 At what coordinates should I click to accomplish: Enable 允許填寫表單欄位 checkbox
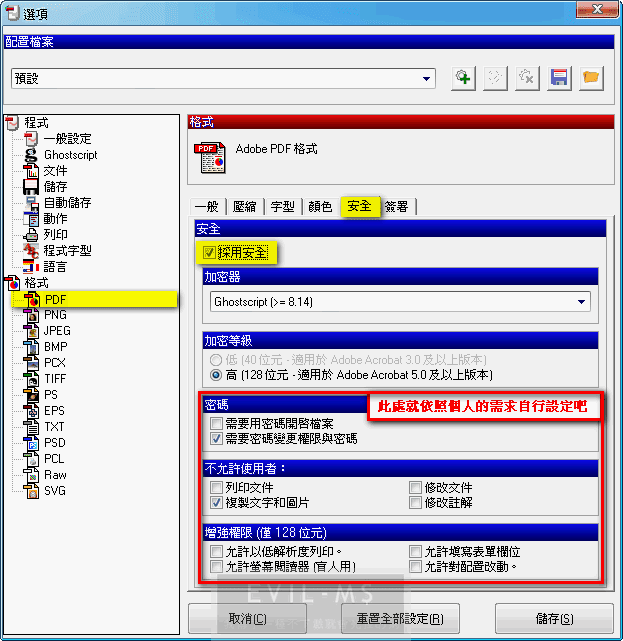pyautogui.click(x=415, y=551)
